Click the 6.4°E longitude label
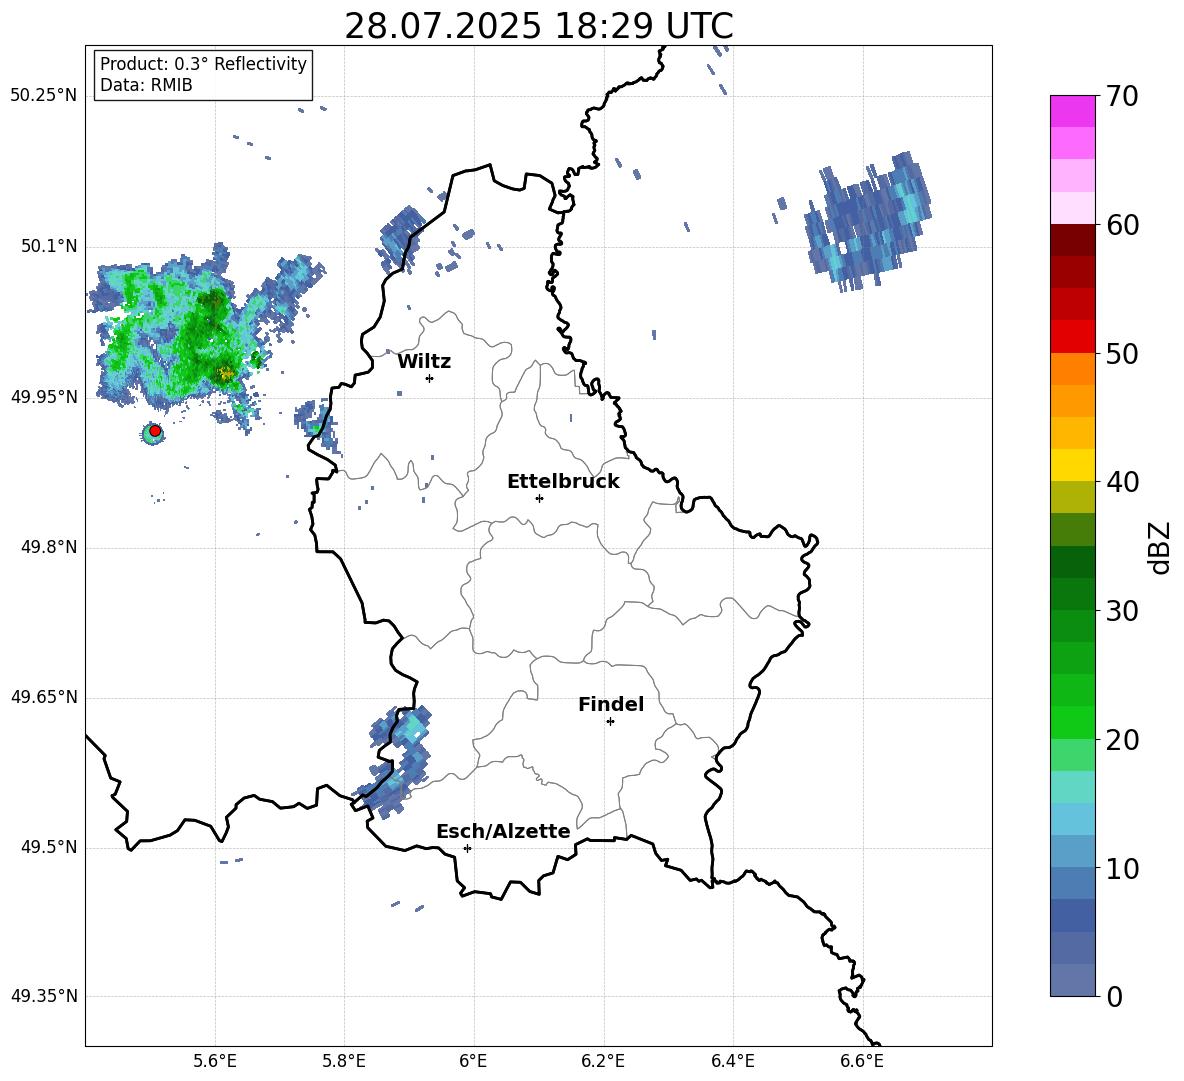 [x=732, y=1062]
